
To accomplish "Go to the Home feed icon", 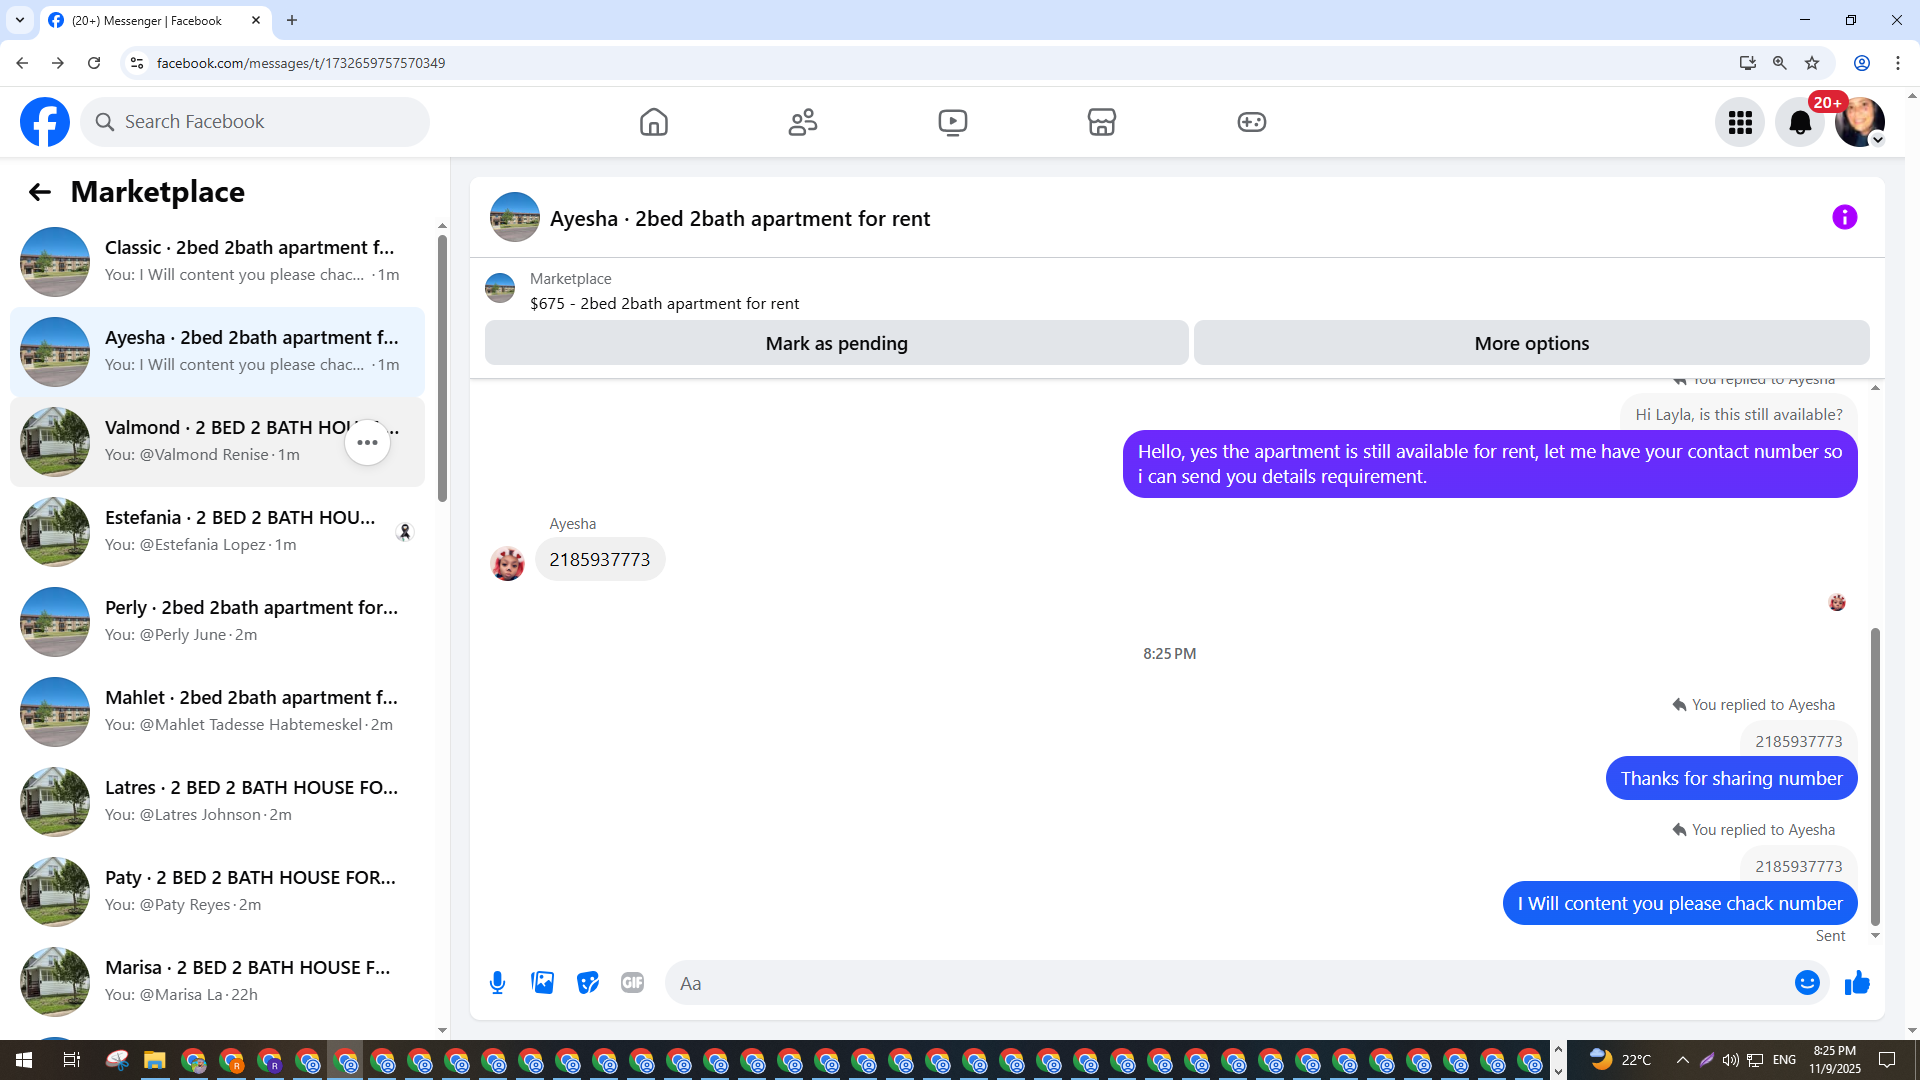I will click(x=654, y=122).
